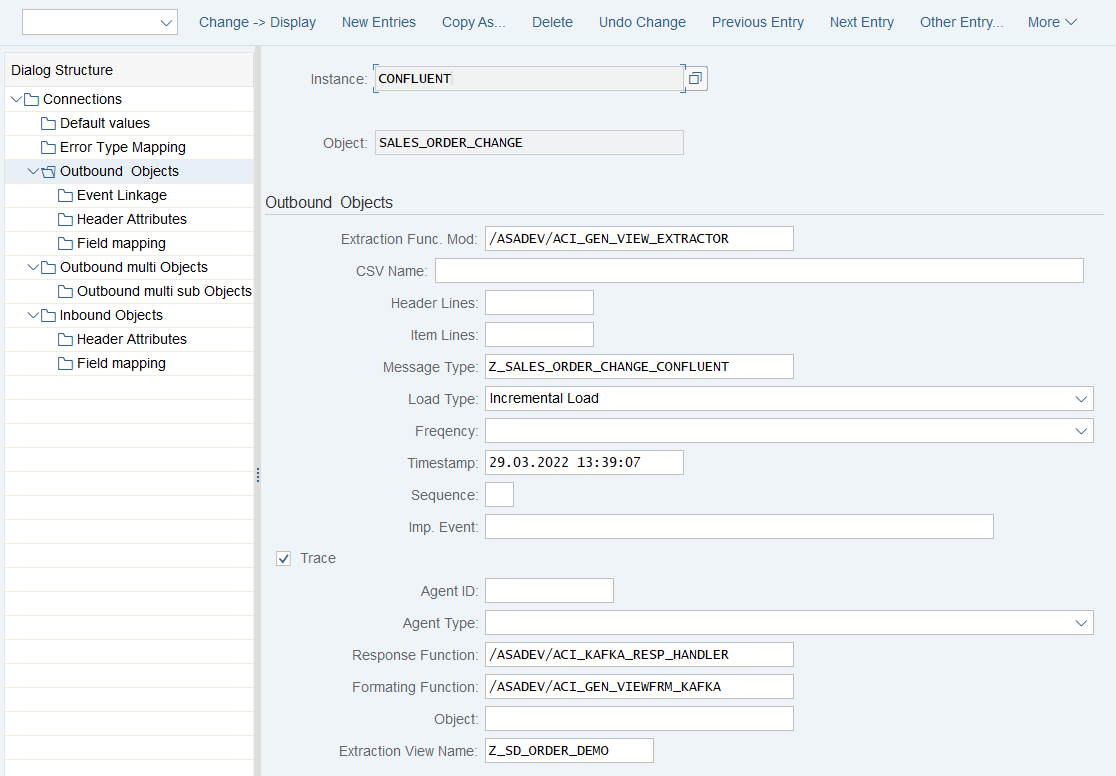Click the Outbound multi Objects folder icon
The image size is (1116, 776).
[48, 267]
